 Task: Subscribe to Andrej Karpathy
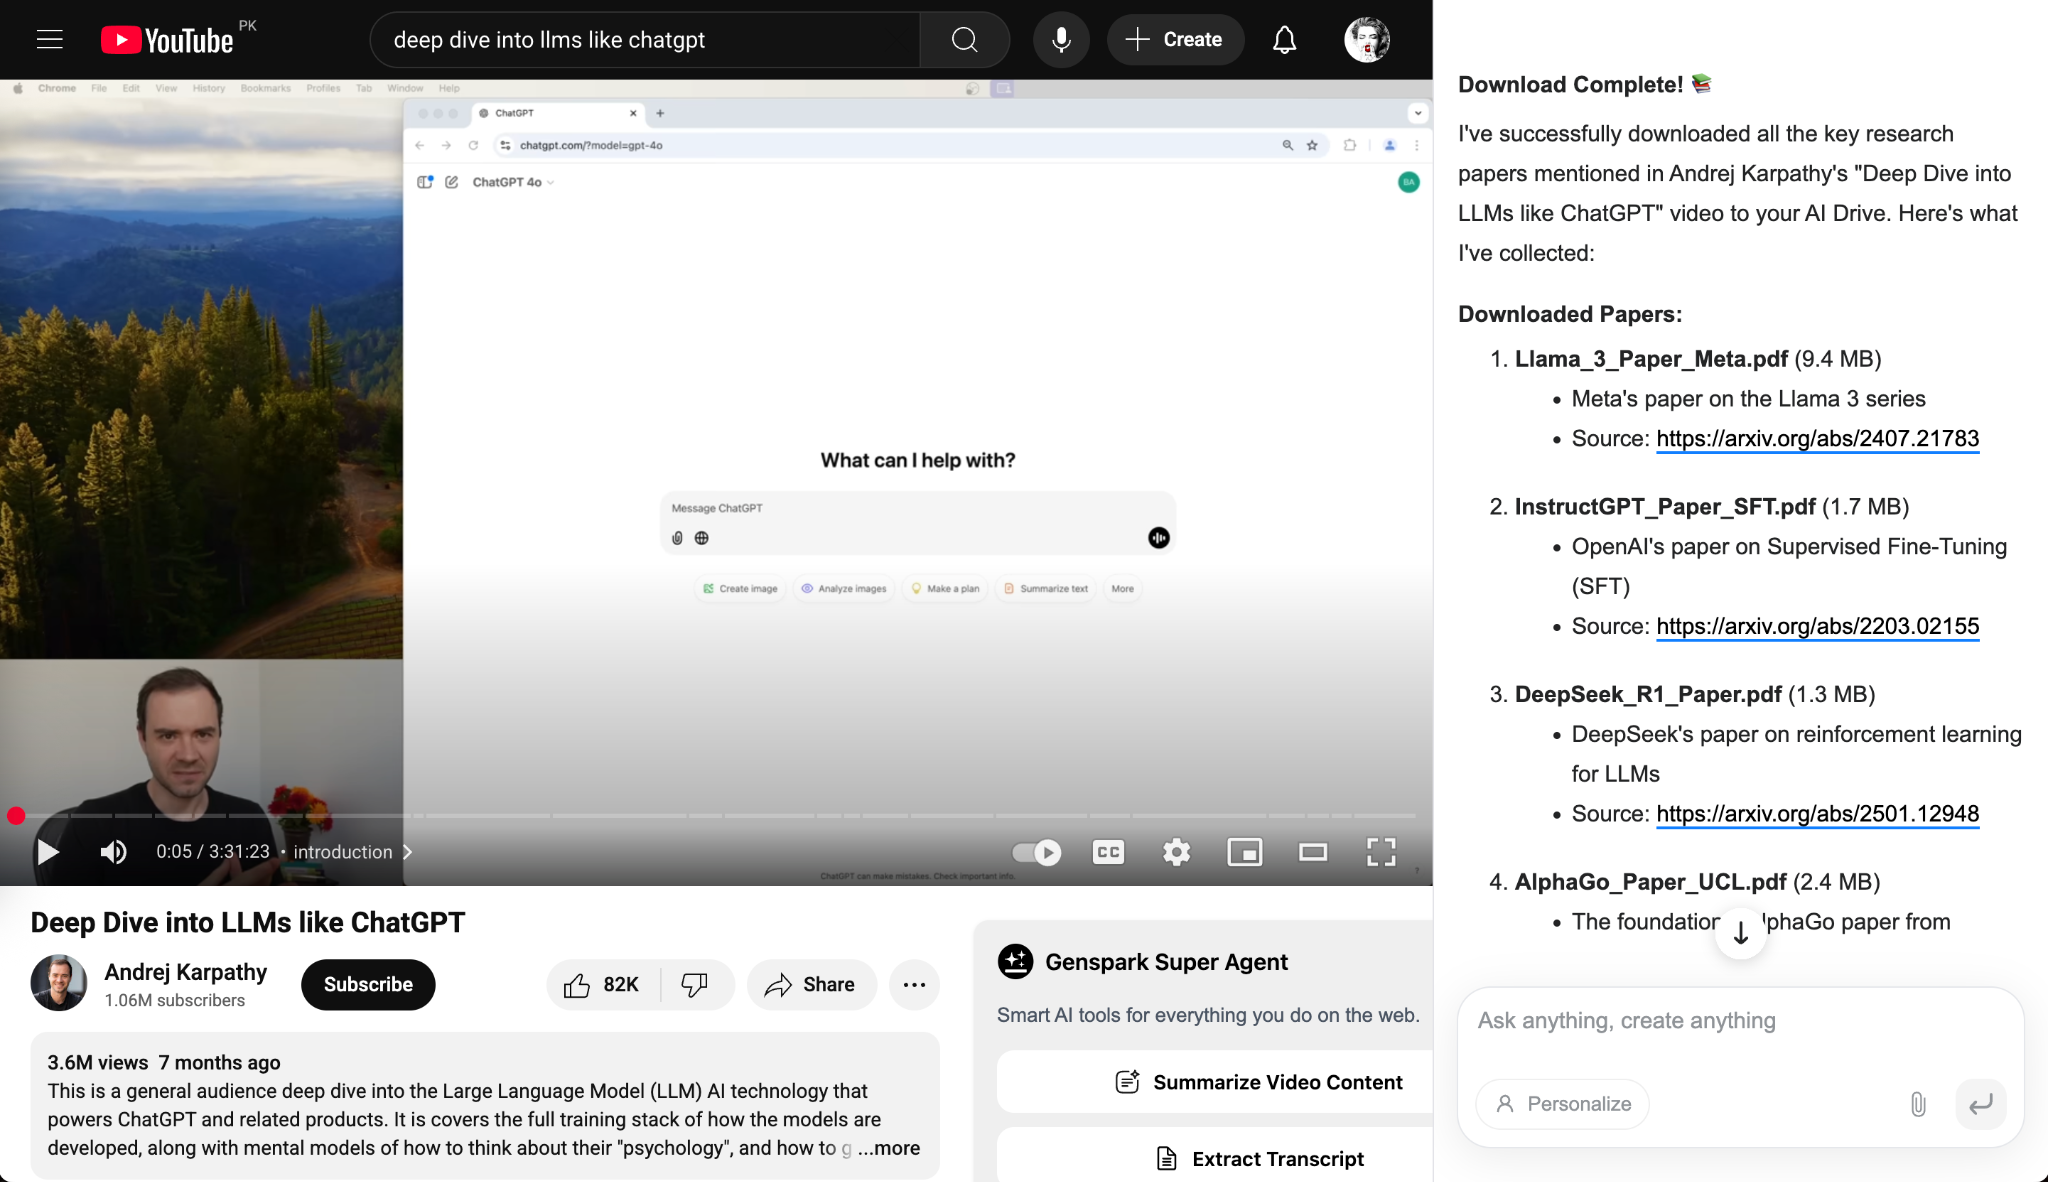click(368, 985)
